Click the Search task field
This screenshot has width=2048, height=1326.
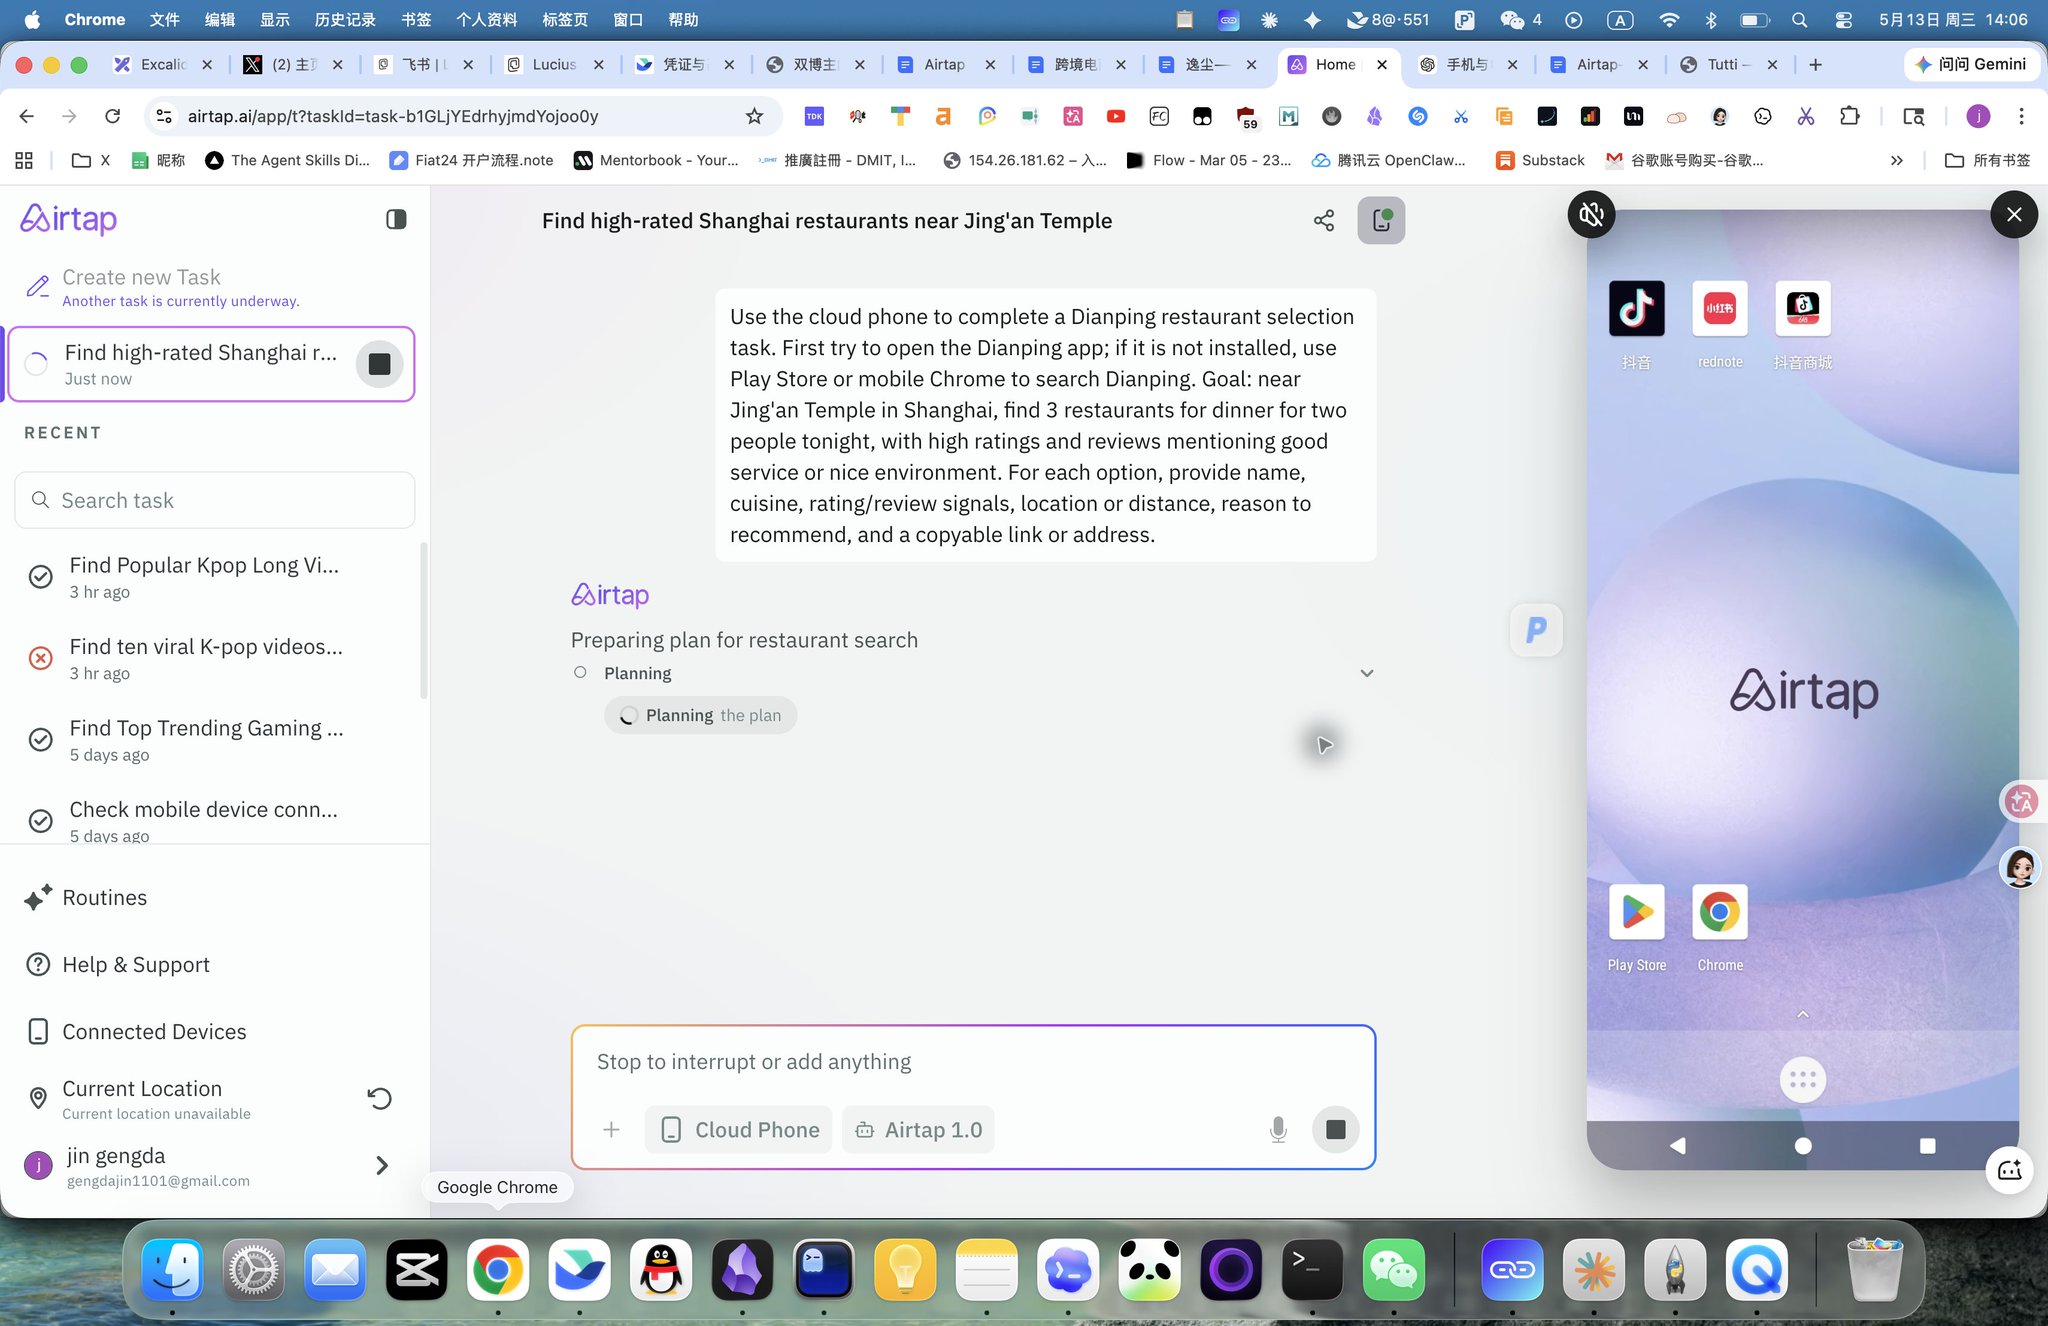click(215, 500)
